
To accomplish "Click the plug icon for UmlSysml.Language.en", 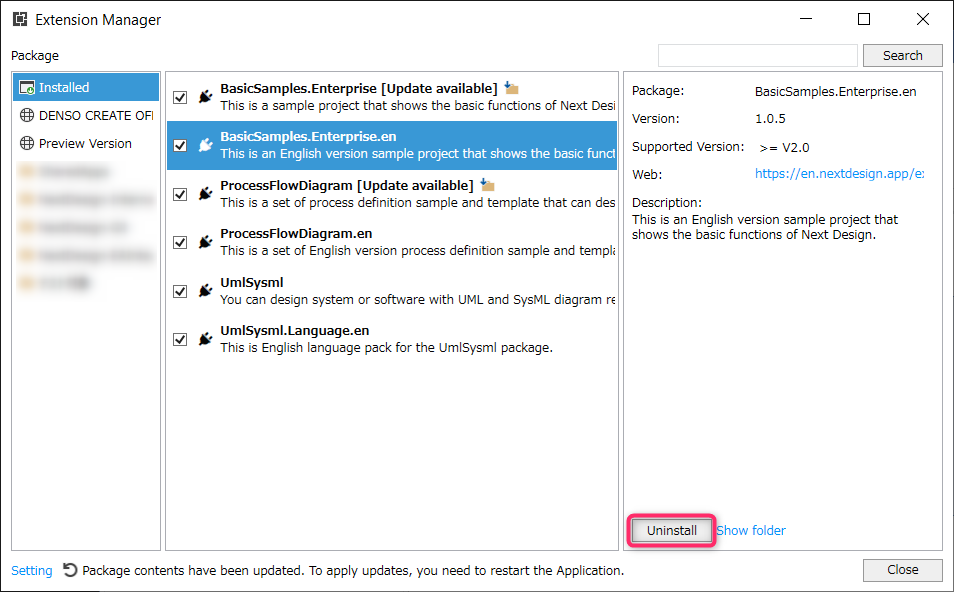I will (206, 339).
